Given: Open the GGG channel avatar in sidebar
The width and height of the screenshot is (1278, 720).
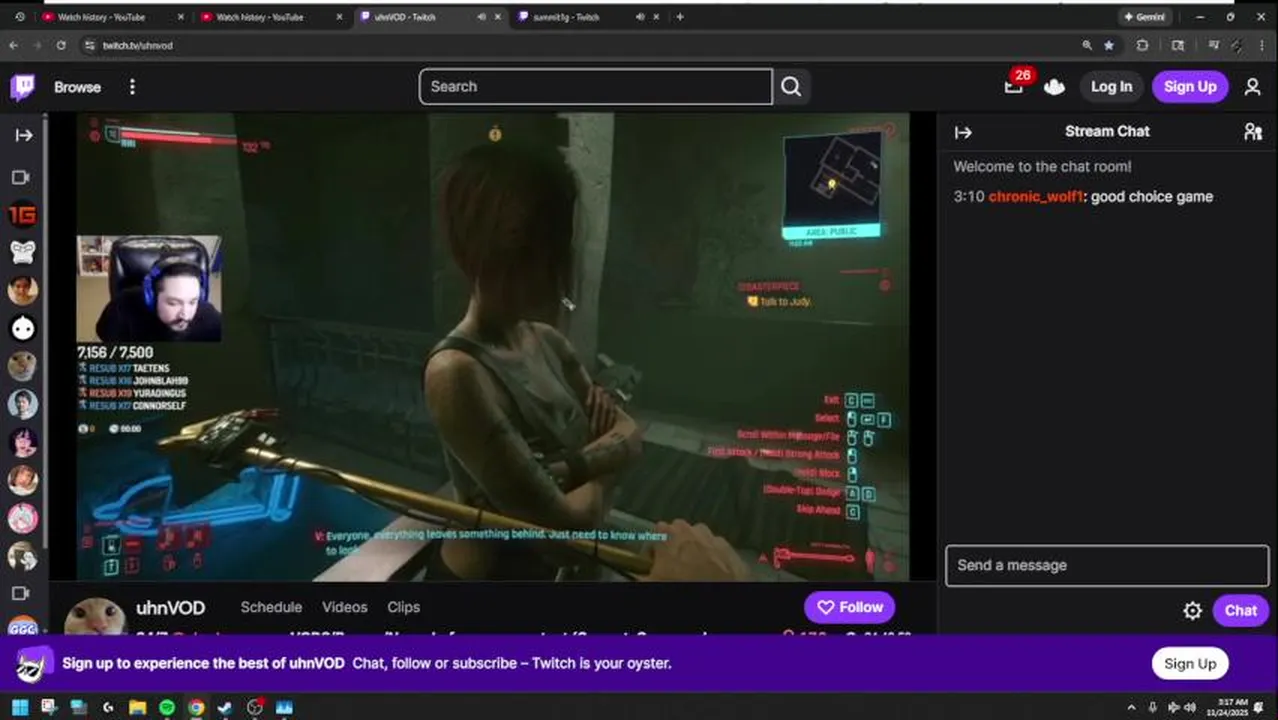Looking at the screenshot, I should tap(22, 629).
